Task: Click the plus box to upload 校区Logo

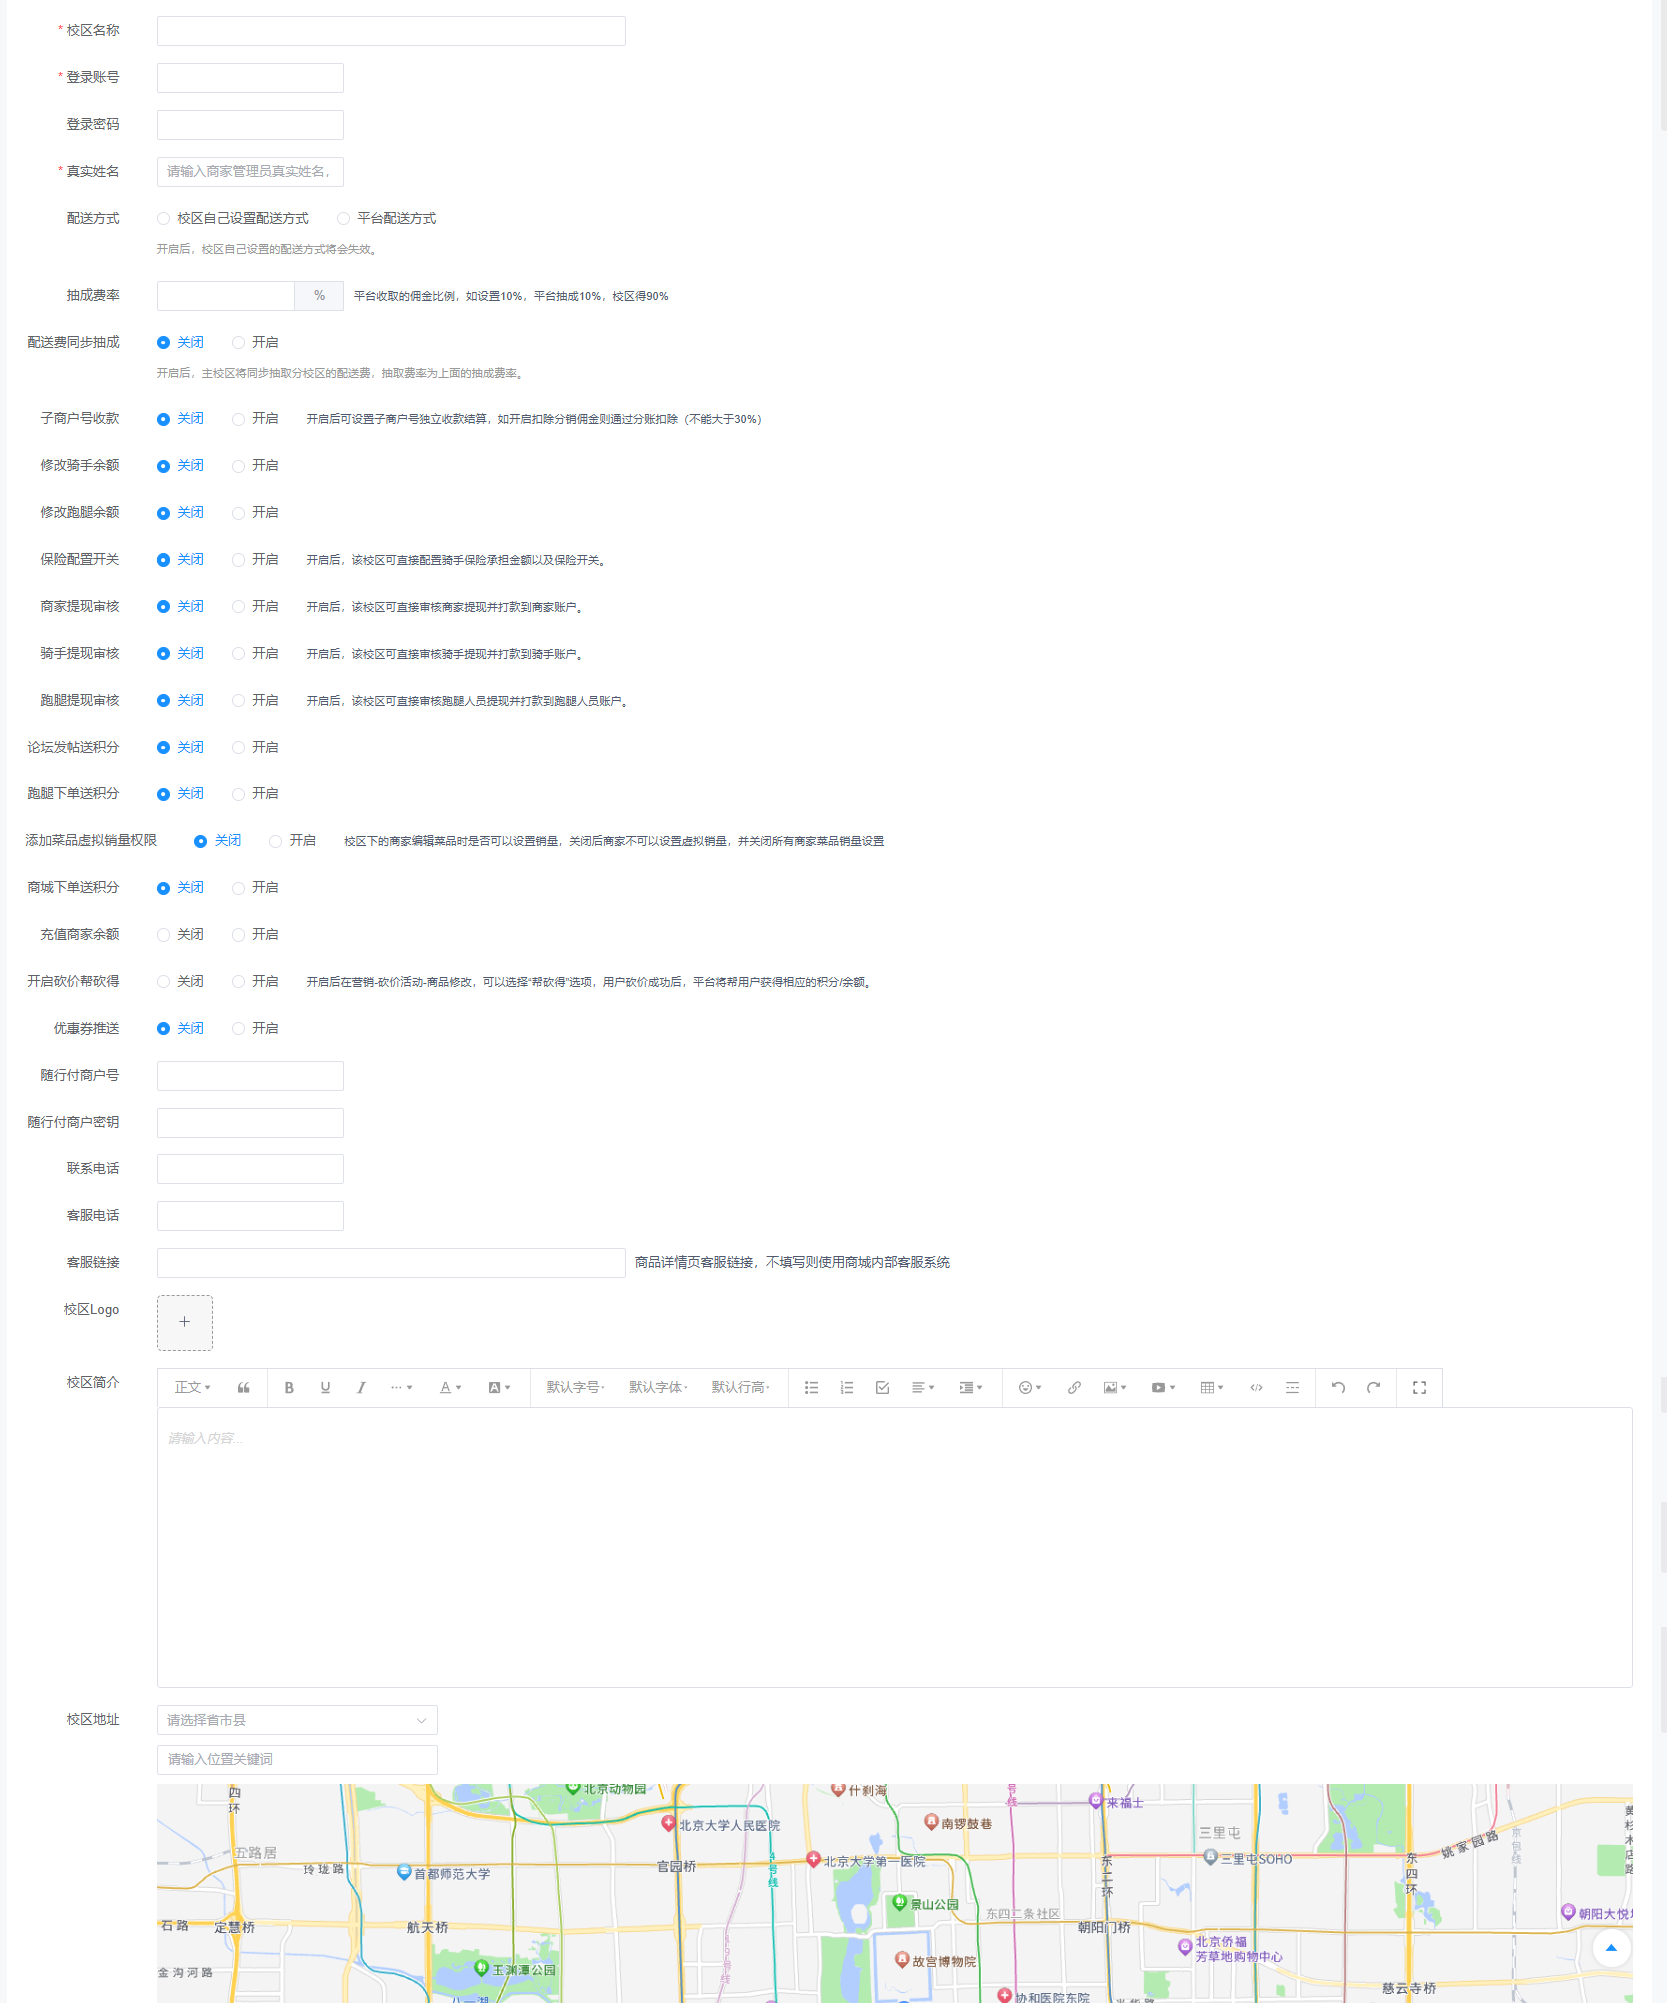Action: [185, 1322]
